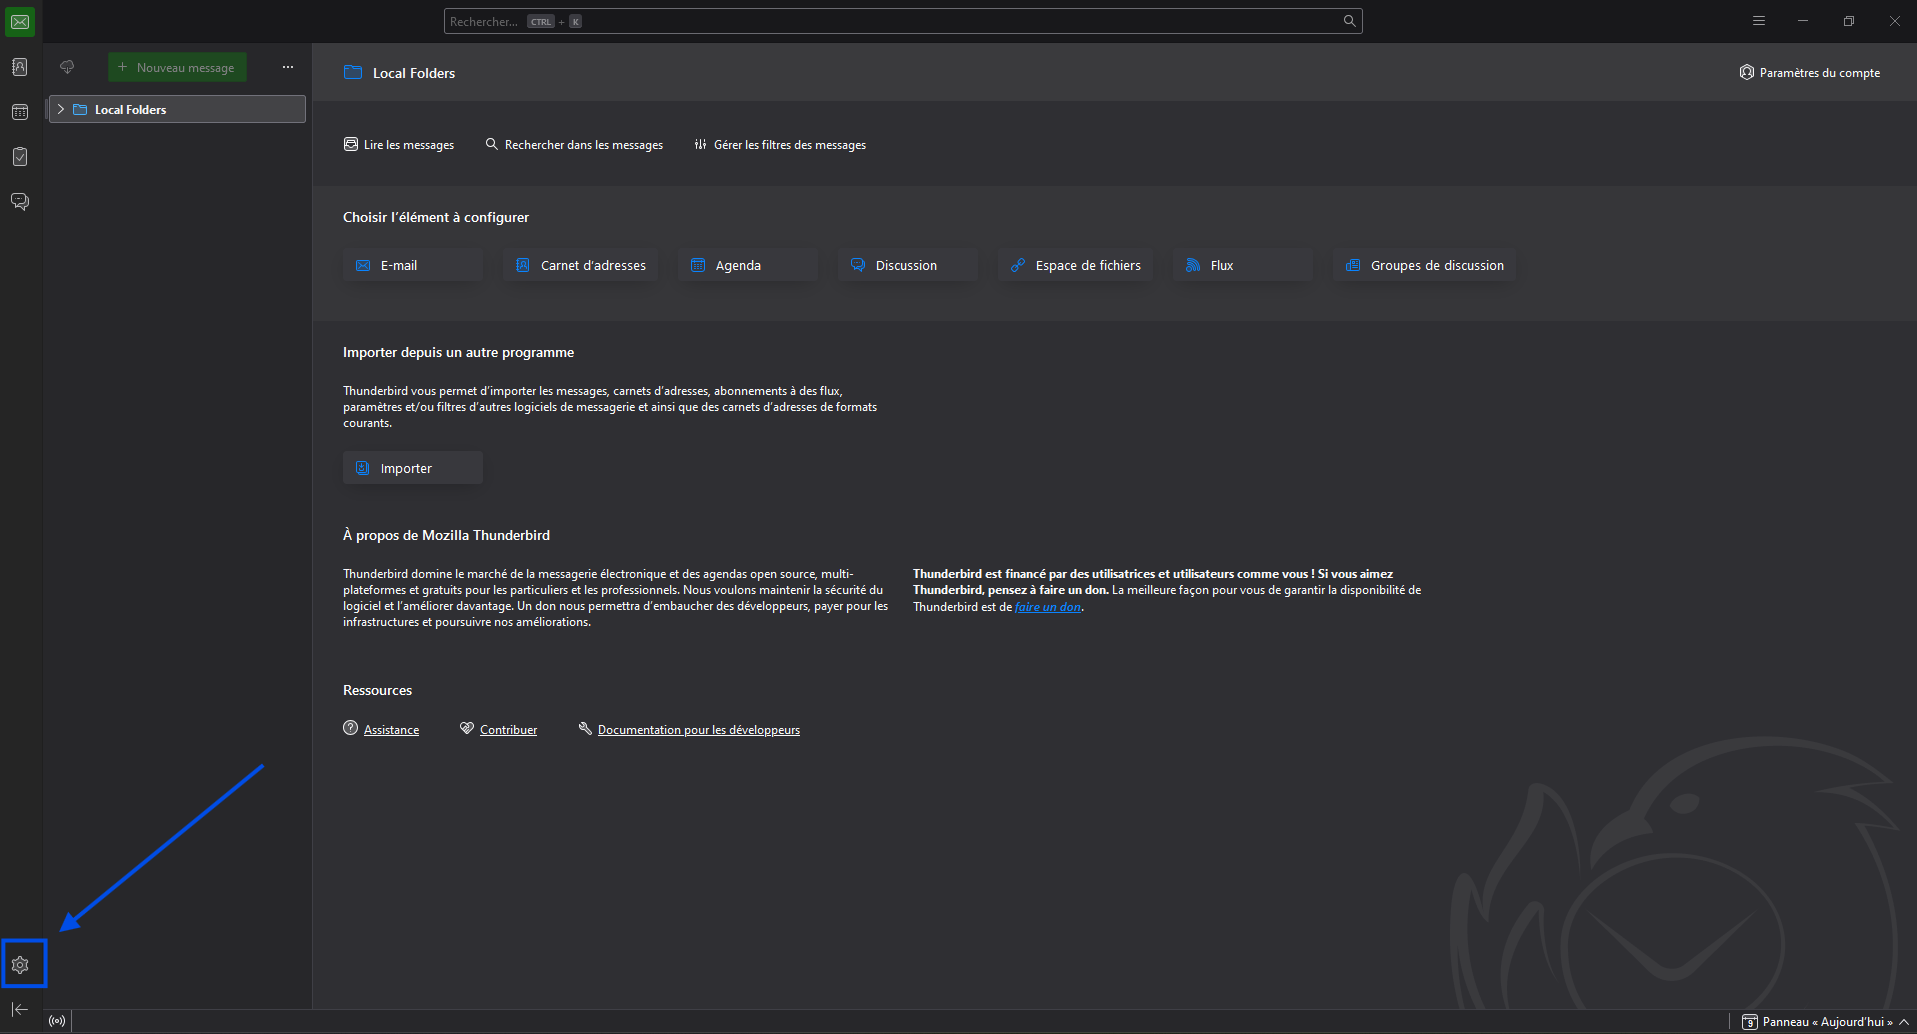Set up an E-mail account
The image size is (1917, 1034).
pyautogui.click(x=413, y=265)
